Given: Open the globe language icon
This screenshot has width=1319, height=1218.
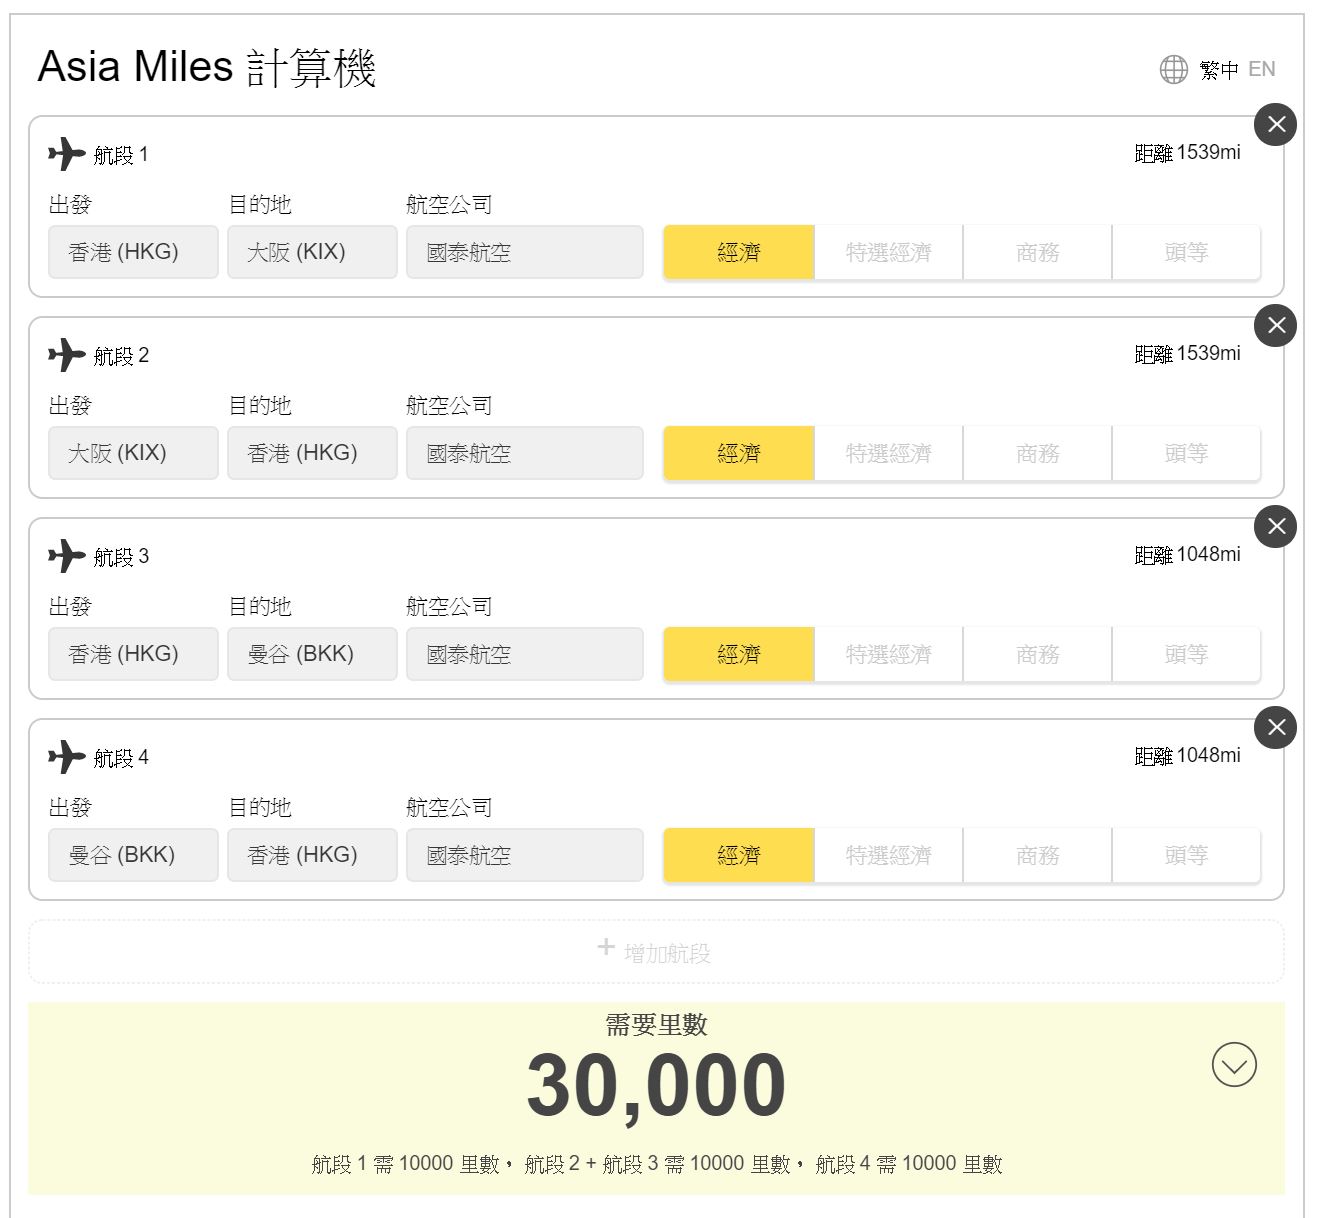Looking at the screenshot, I should point(1173,68).
